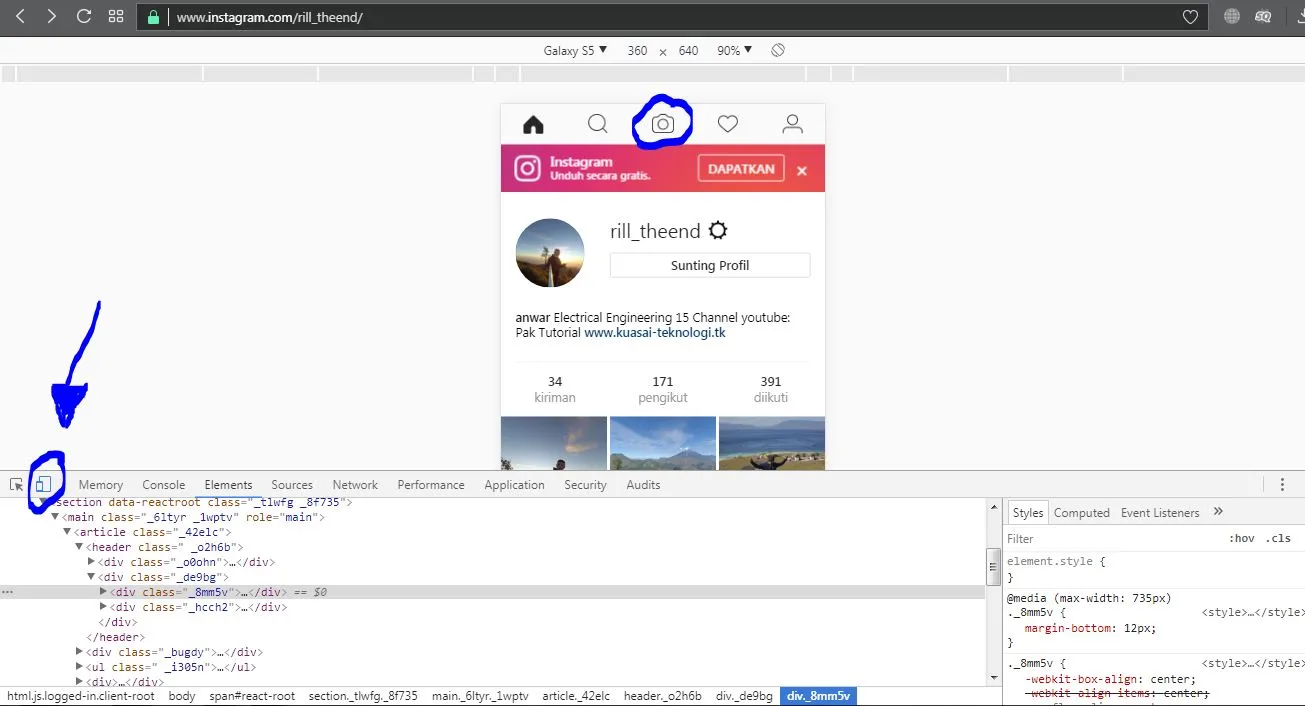Toggle the .cls class editor
The height and width of the screenshot is (706, 1305).
coord(1280,538)
